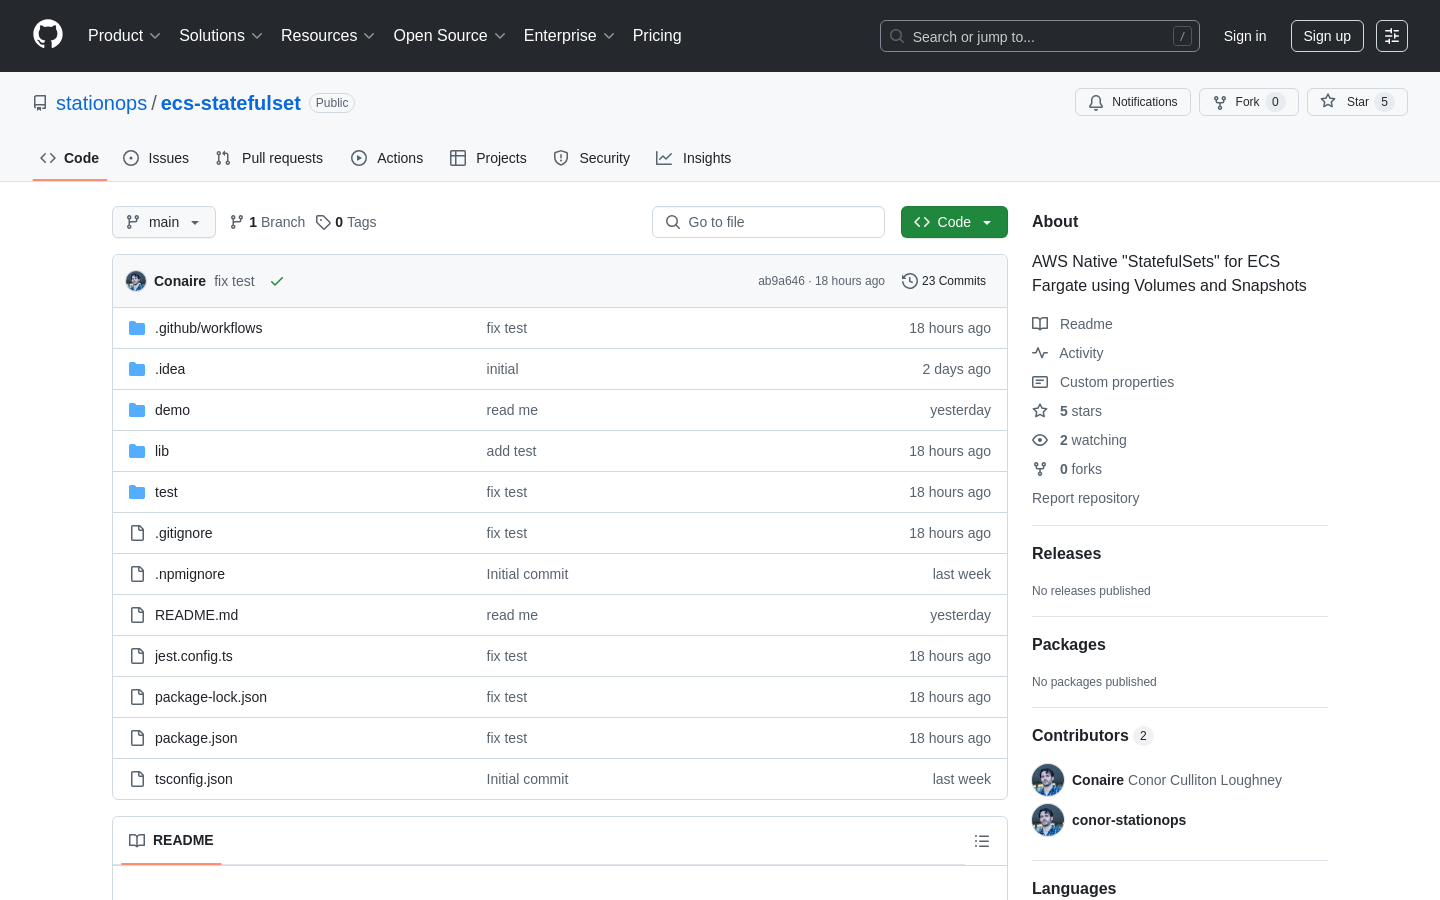
Task: Click the lib folder icon
Action: [x=137, y=451]
